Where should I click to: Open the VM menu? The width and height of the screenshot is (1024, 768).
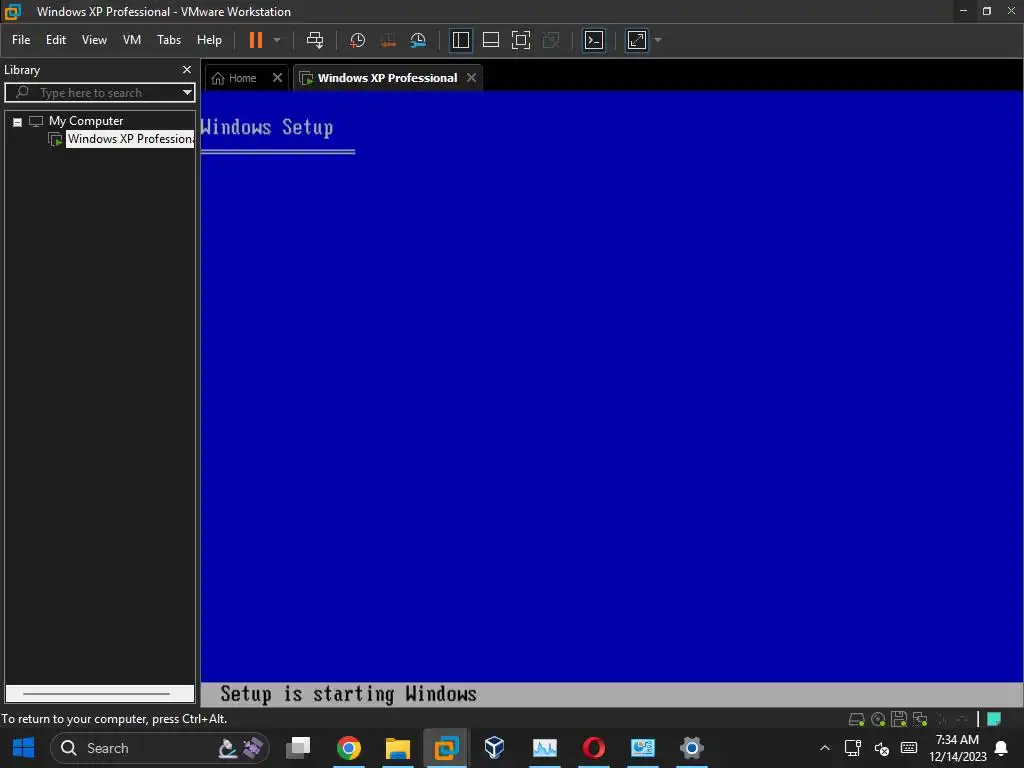click(x=132, y=40)
